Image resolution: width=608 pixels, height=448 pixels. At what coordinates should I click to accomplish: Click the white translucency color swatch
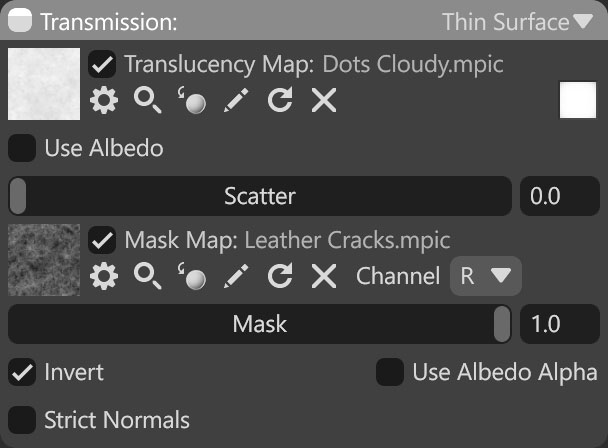tap(578, 100)
